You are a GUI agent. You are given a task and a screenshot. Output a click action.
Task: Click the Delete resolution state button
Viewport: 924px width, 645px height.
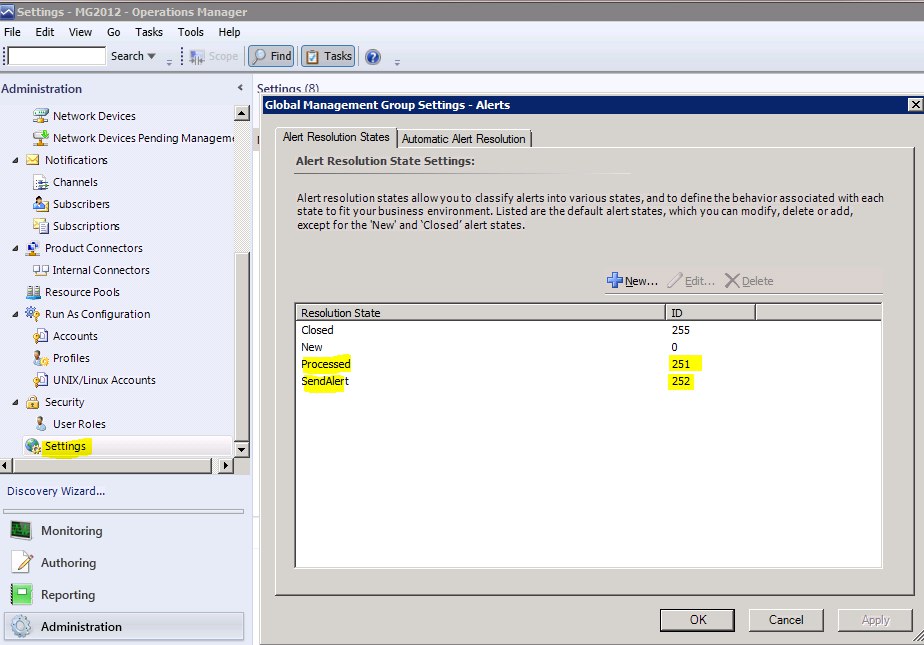pyautogui.click(x=749, y=281)
